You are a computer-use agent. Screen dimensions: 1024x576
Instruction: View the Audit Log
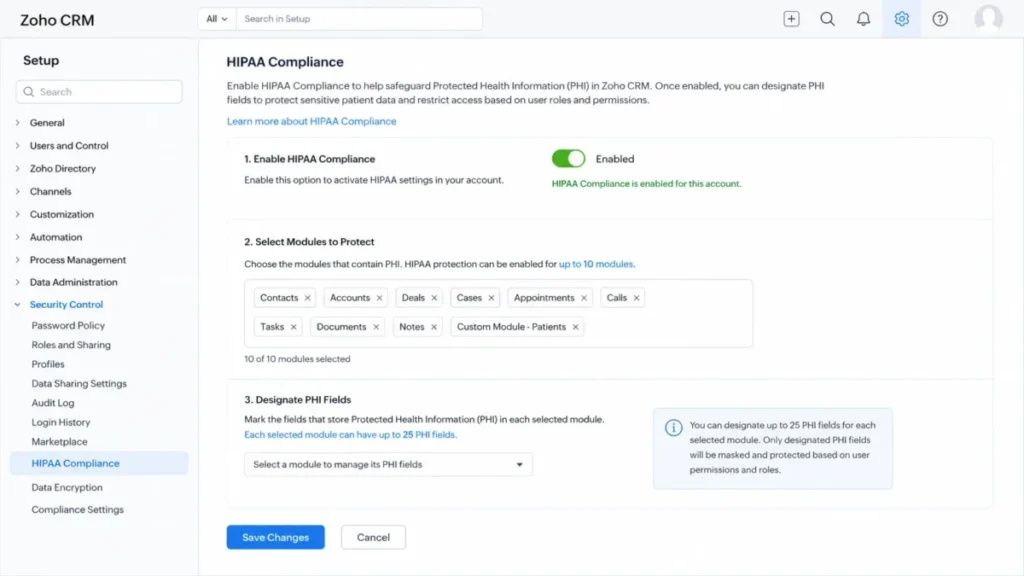point(53,403)
